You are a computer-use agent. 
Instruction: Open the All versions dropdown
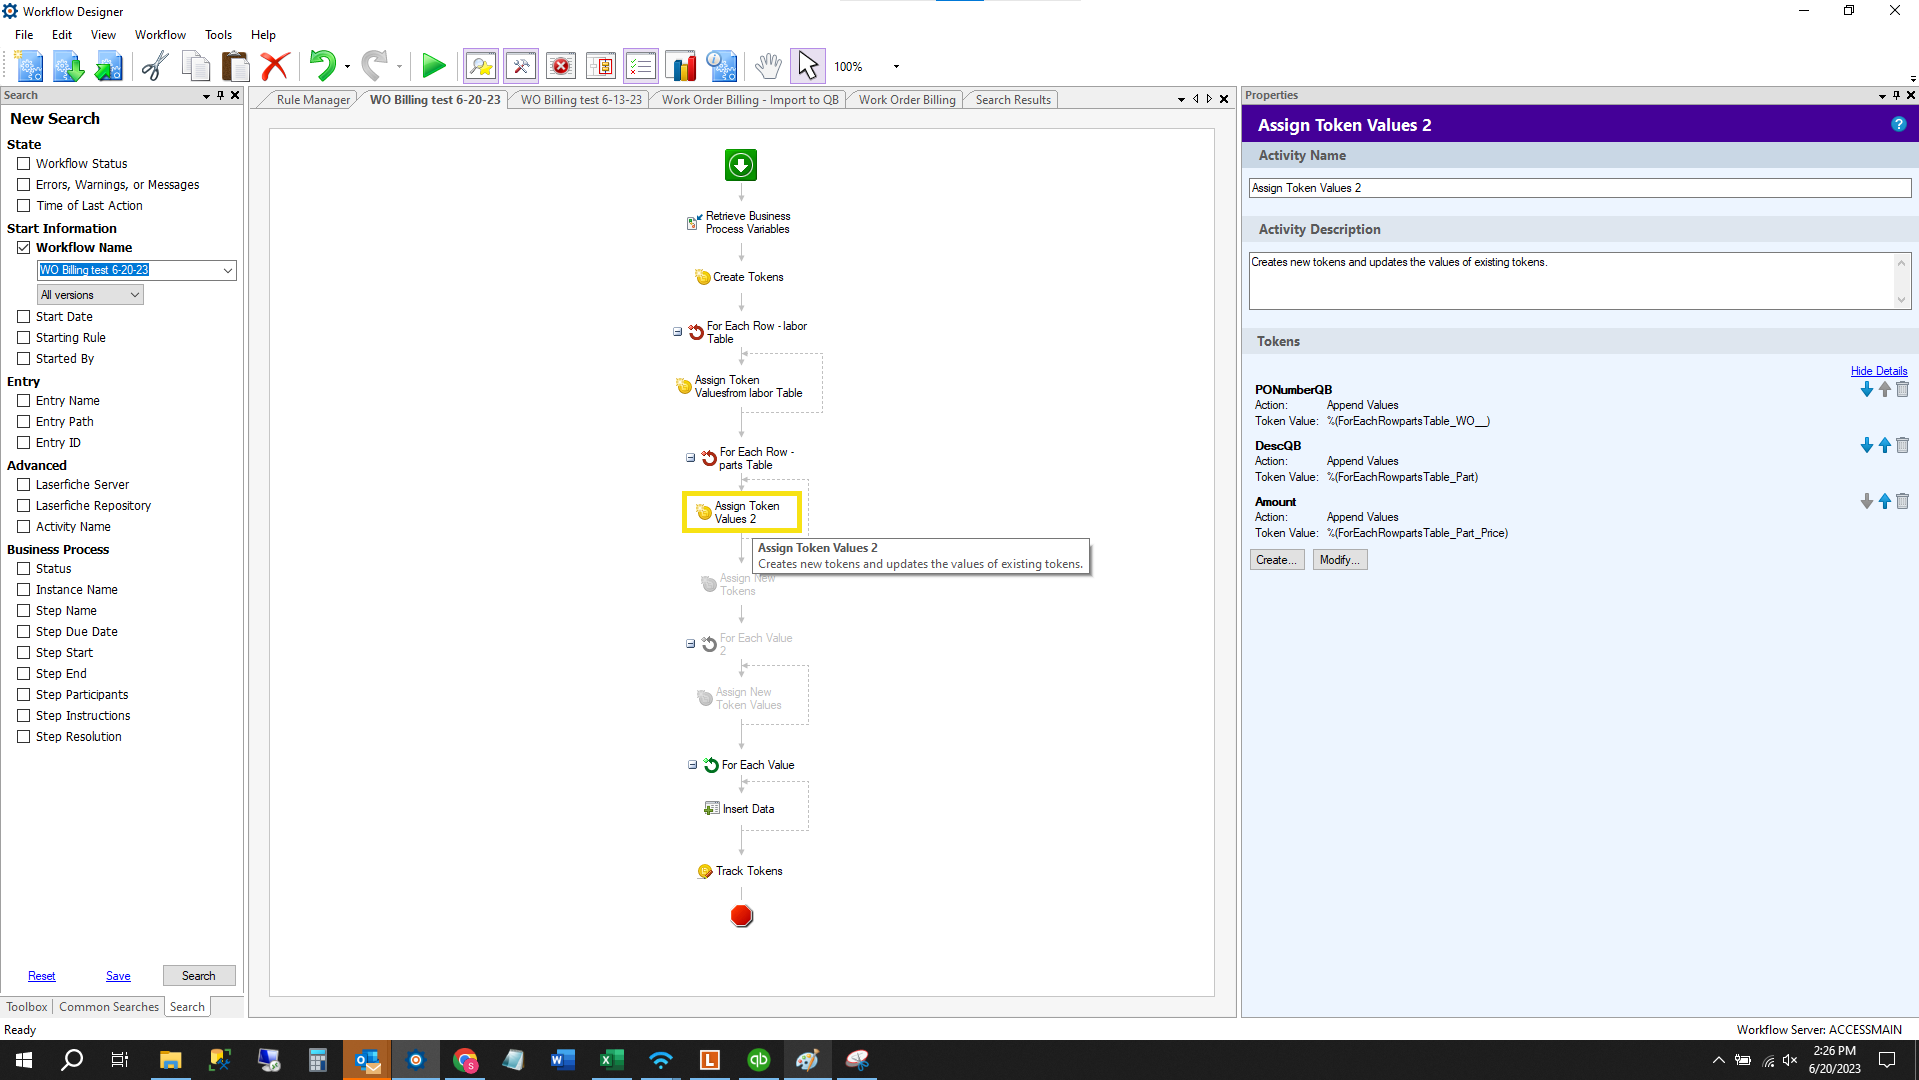(x=134, y=295)
